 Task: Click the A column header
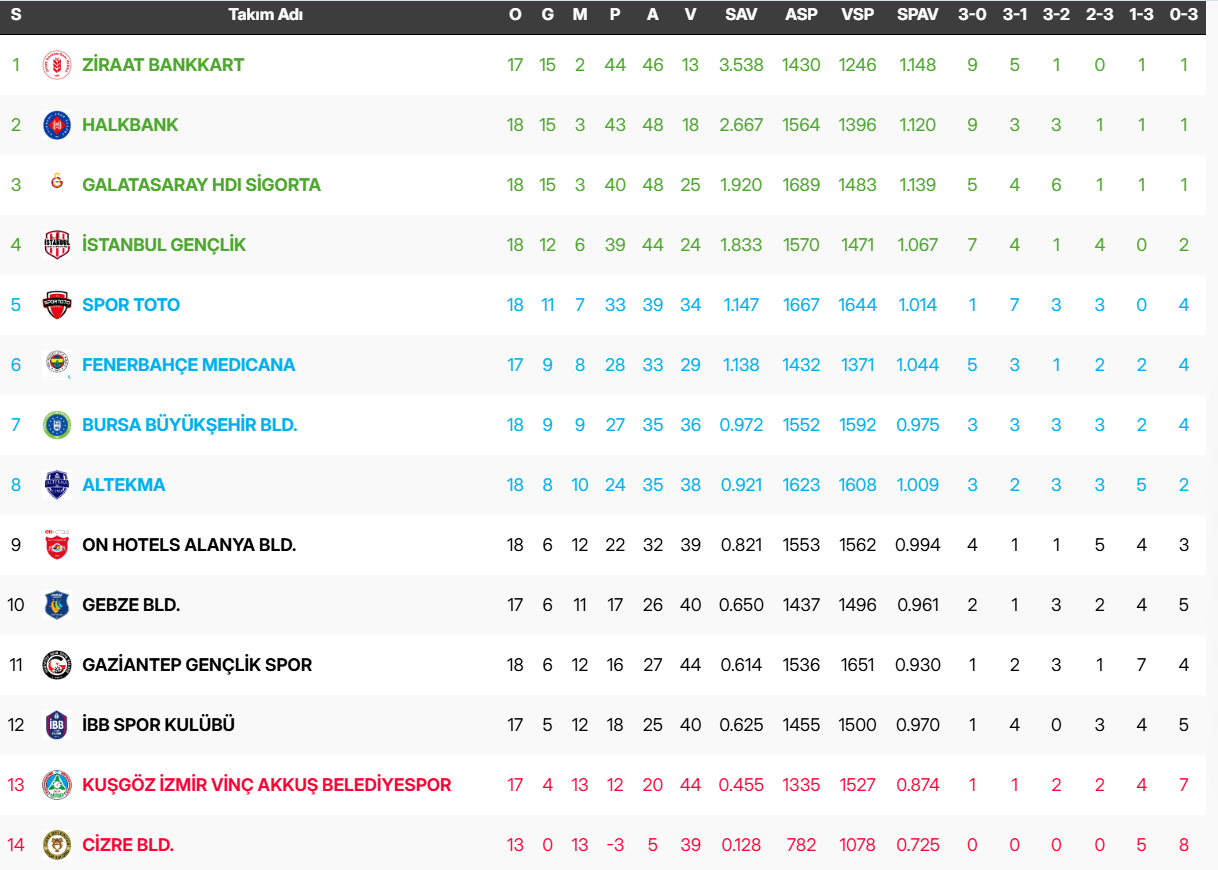click(x=653, y=15)
